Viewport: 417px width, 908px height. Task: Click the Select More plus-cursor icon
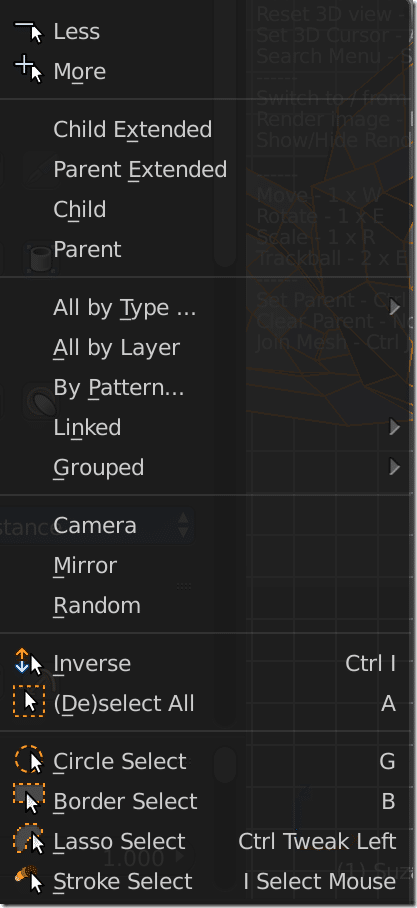[x=28, y=71]
